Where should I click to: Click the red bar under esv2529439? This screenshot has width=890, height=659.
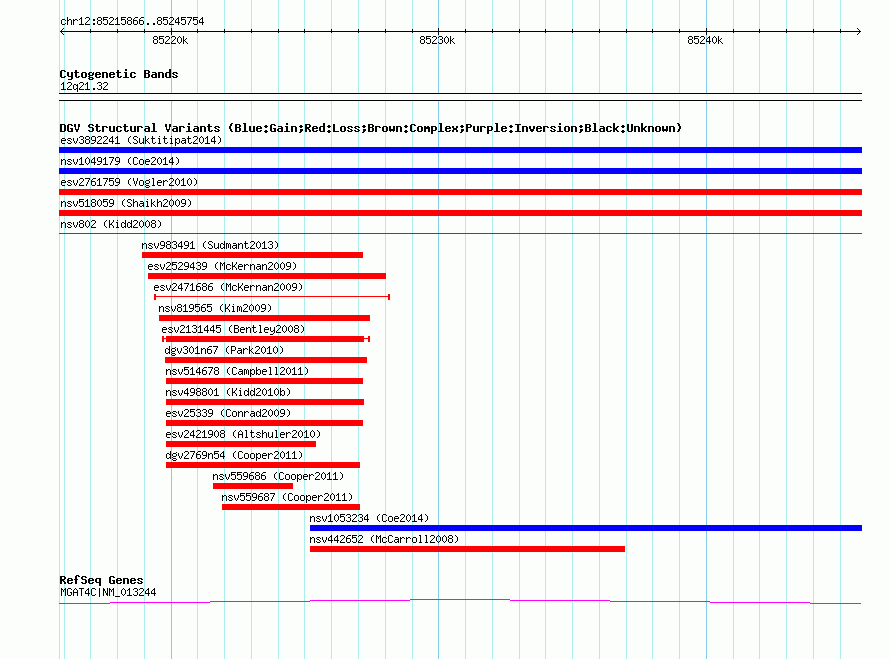[x=267, y=276]
